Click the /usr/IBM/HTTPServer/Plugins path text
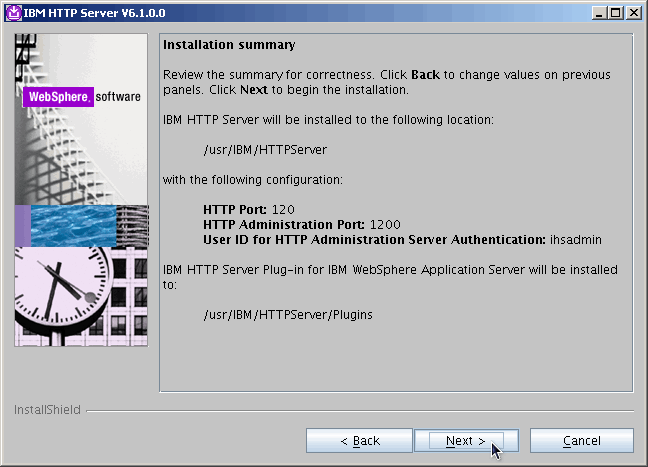 287,314
